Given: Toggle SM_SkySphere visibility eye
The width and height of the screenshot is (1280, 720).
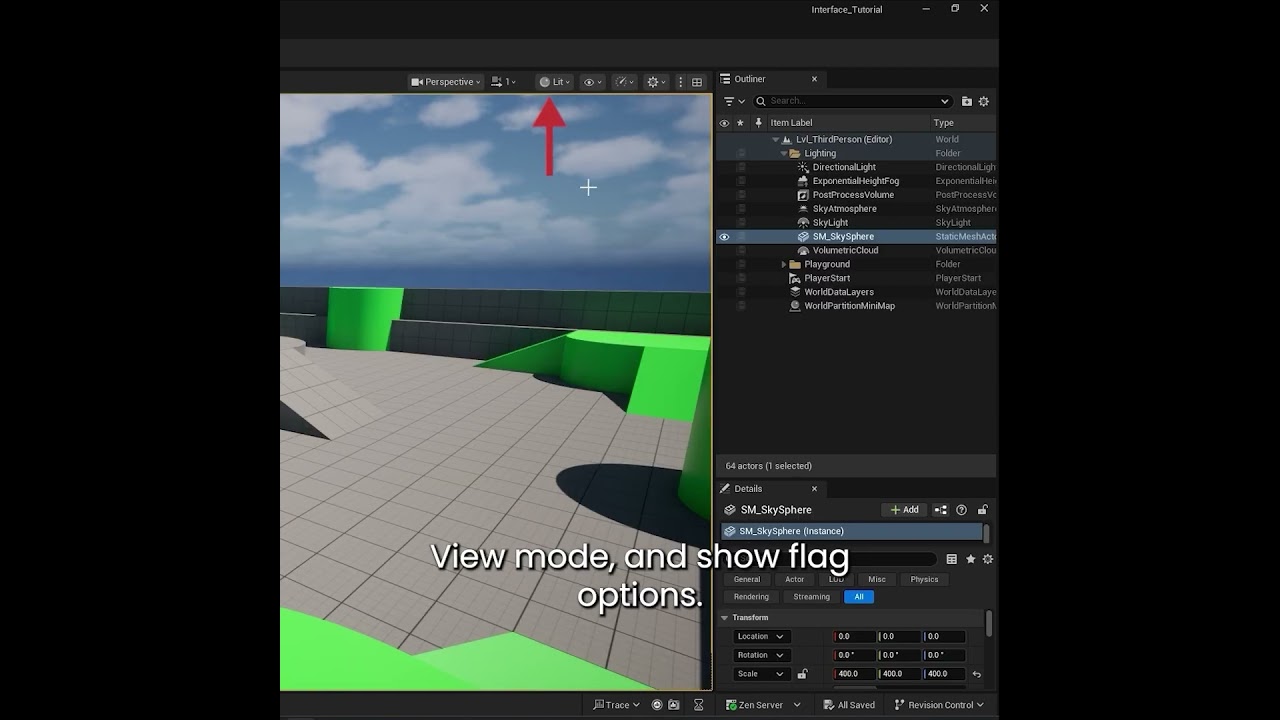Looking at the screenshot, I should (x=725, y=237).
